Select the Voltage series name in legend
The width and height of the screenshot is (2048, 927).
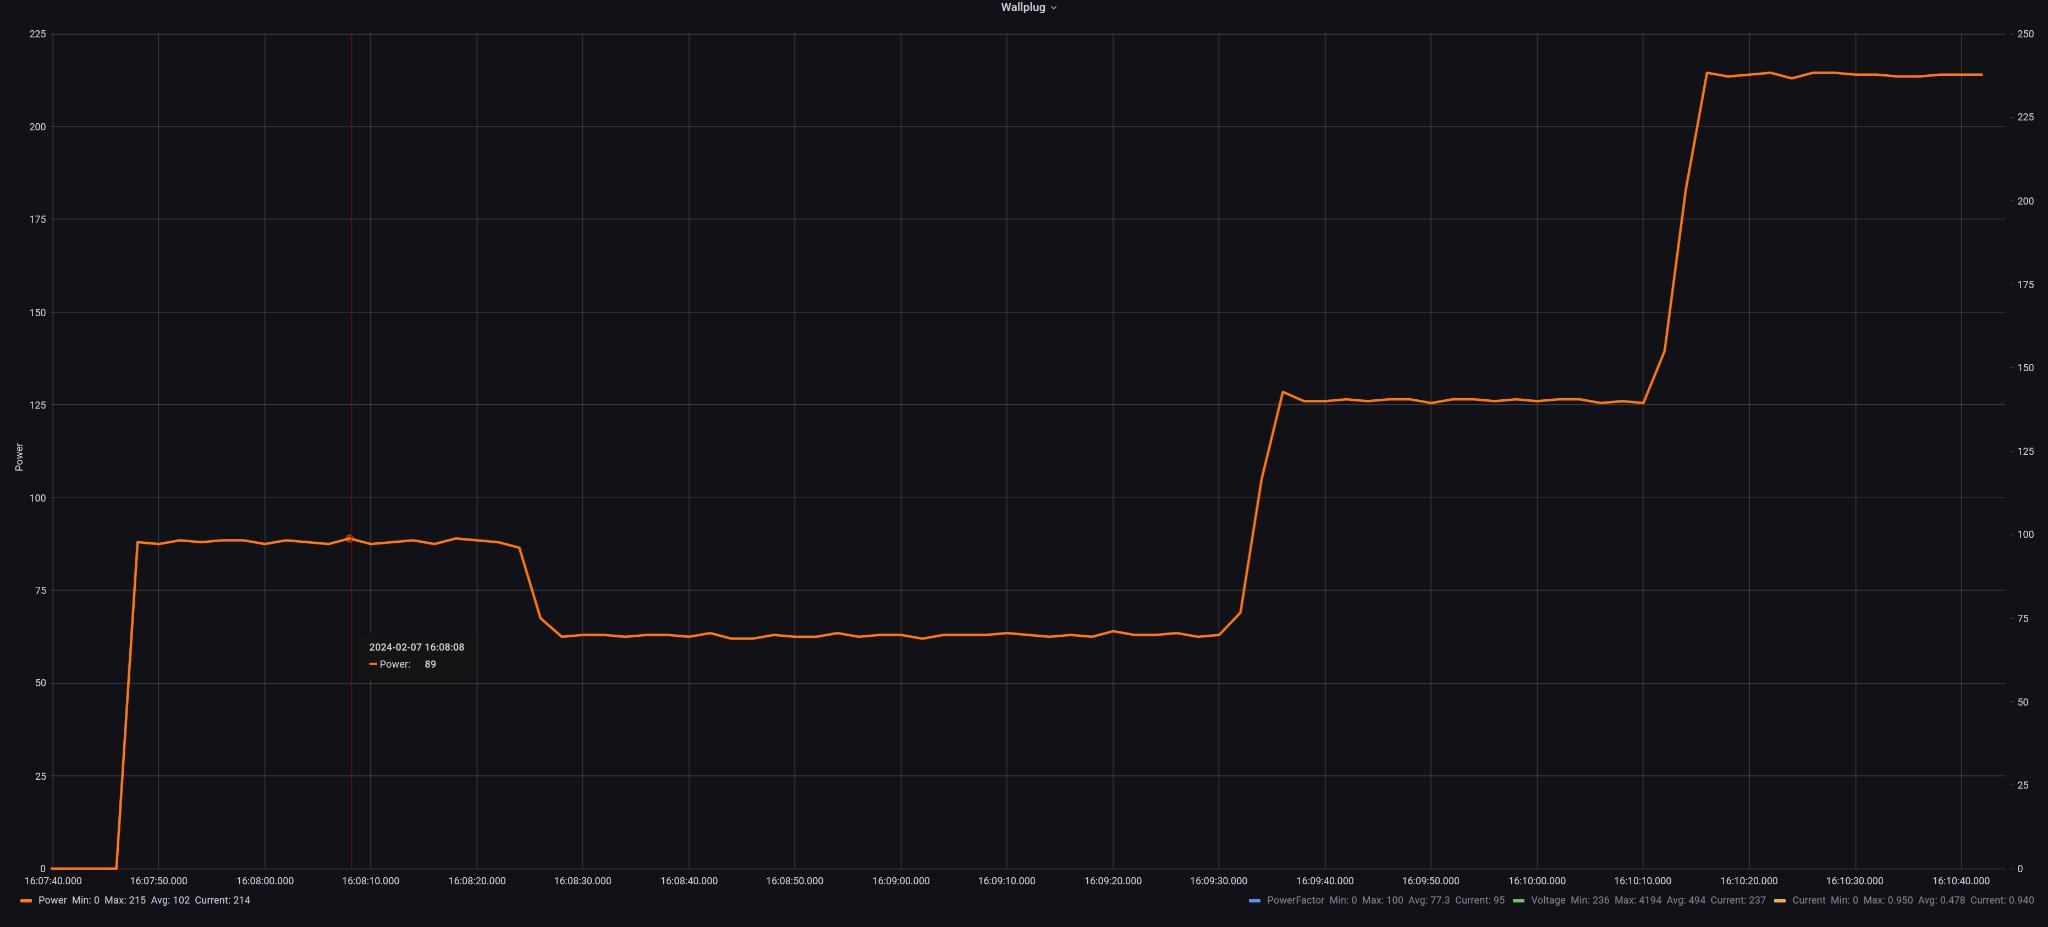point(1548,900)
